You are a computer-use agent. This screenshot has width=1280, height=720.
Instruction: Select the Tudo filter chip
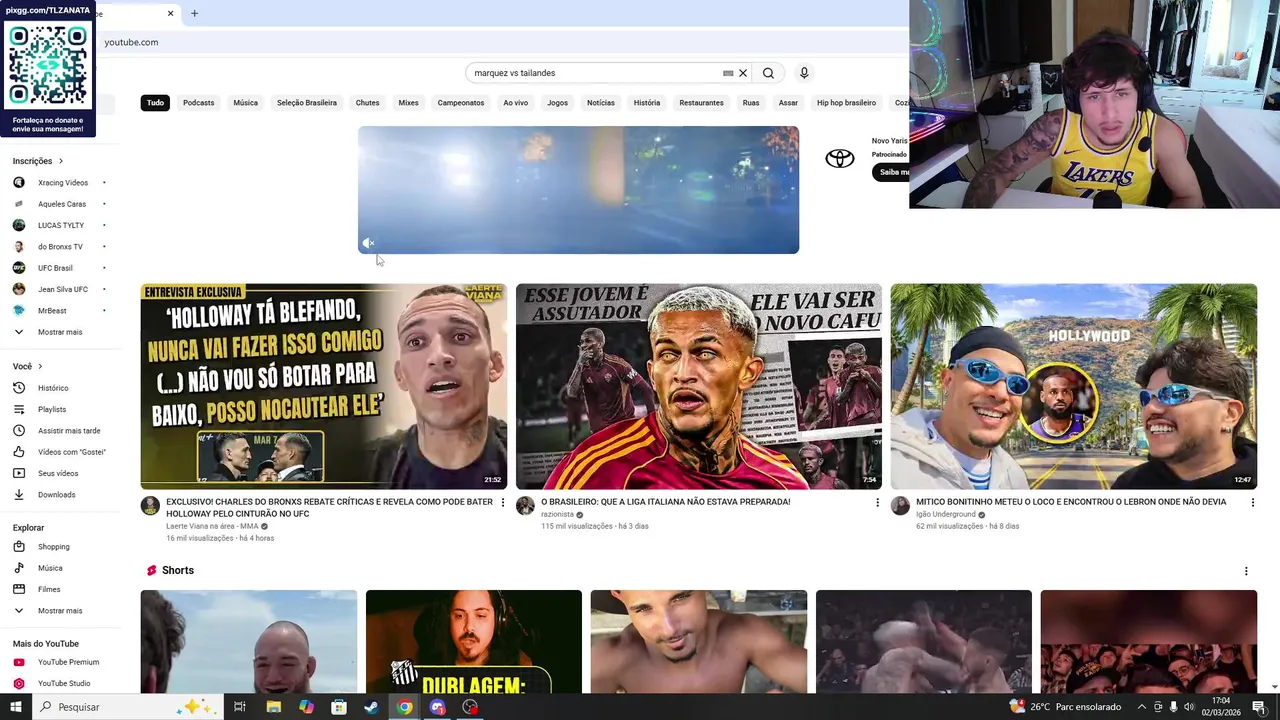155,103
